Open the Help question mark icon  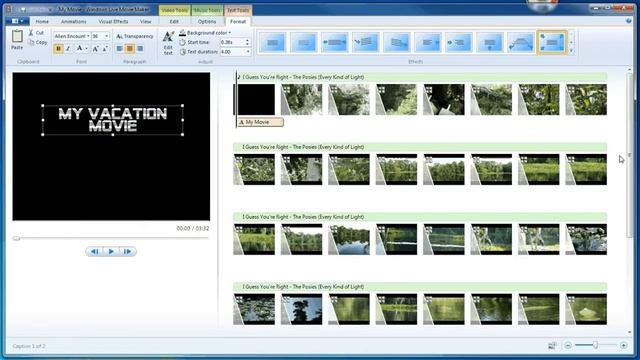click(x=629, y=21)
